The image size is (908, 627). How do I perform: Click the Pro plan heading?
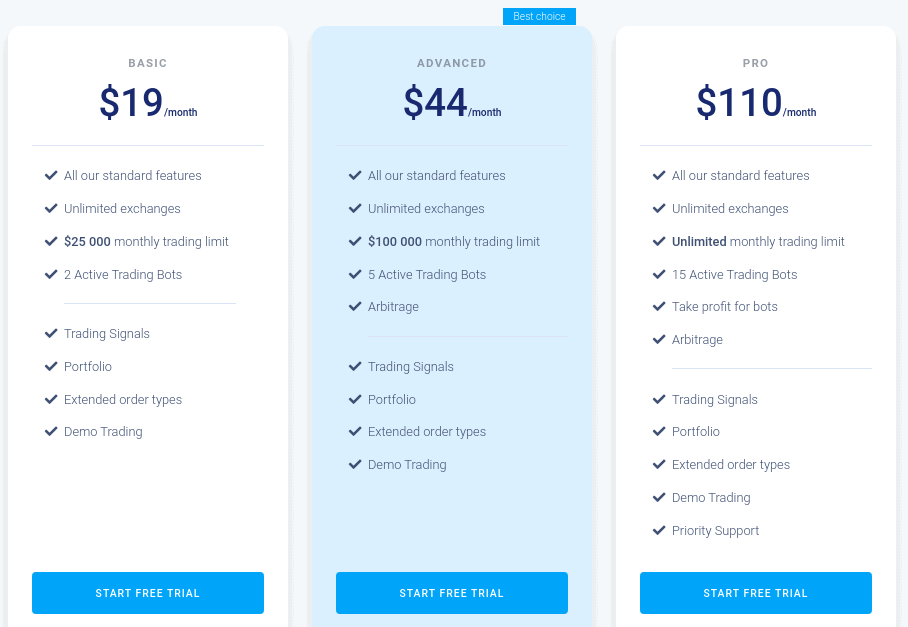coord(756,63)
